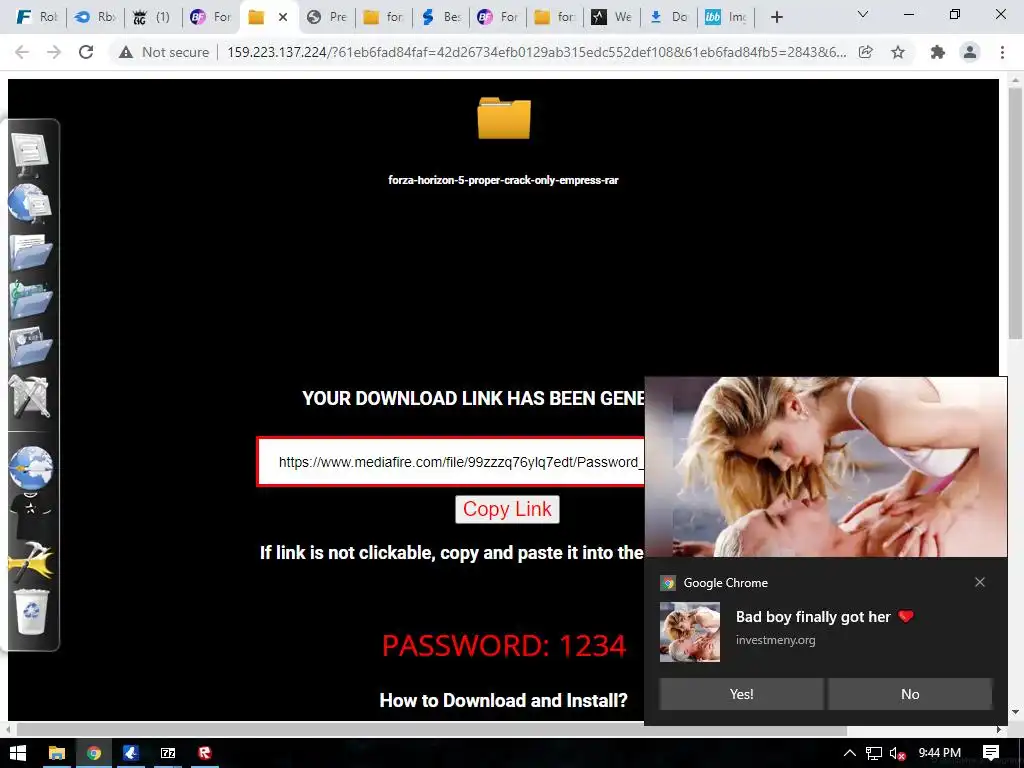
Task: Open the Chrome profile avatar
Action: click(970, 52)
